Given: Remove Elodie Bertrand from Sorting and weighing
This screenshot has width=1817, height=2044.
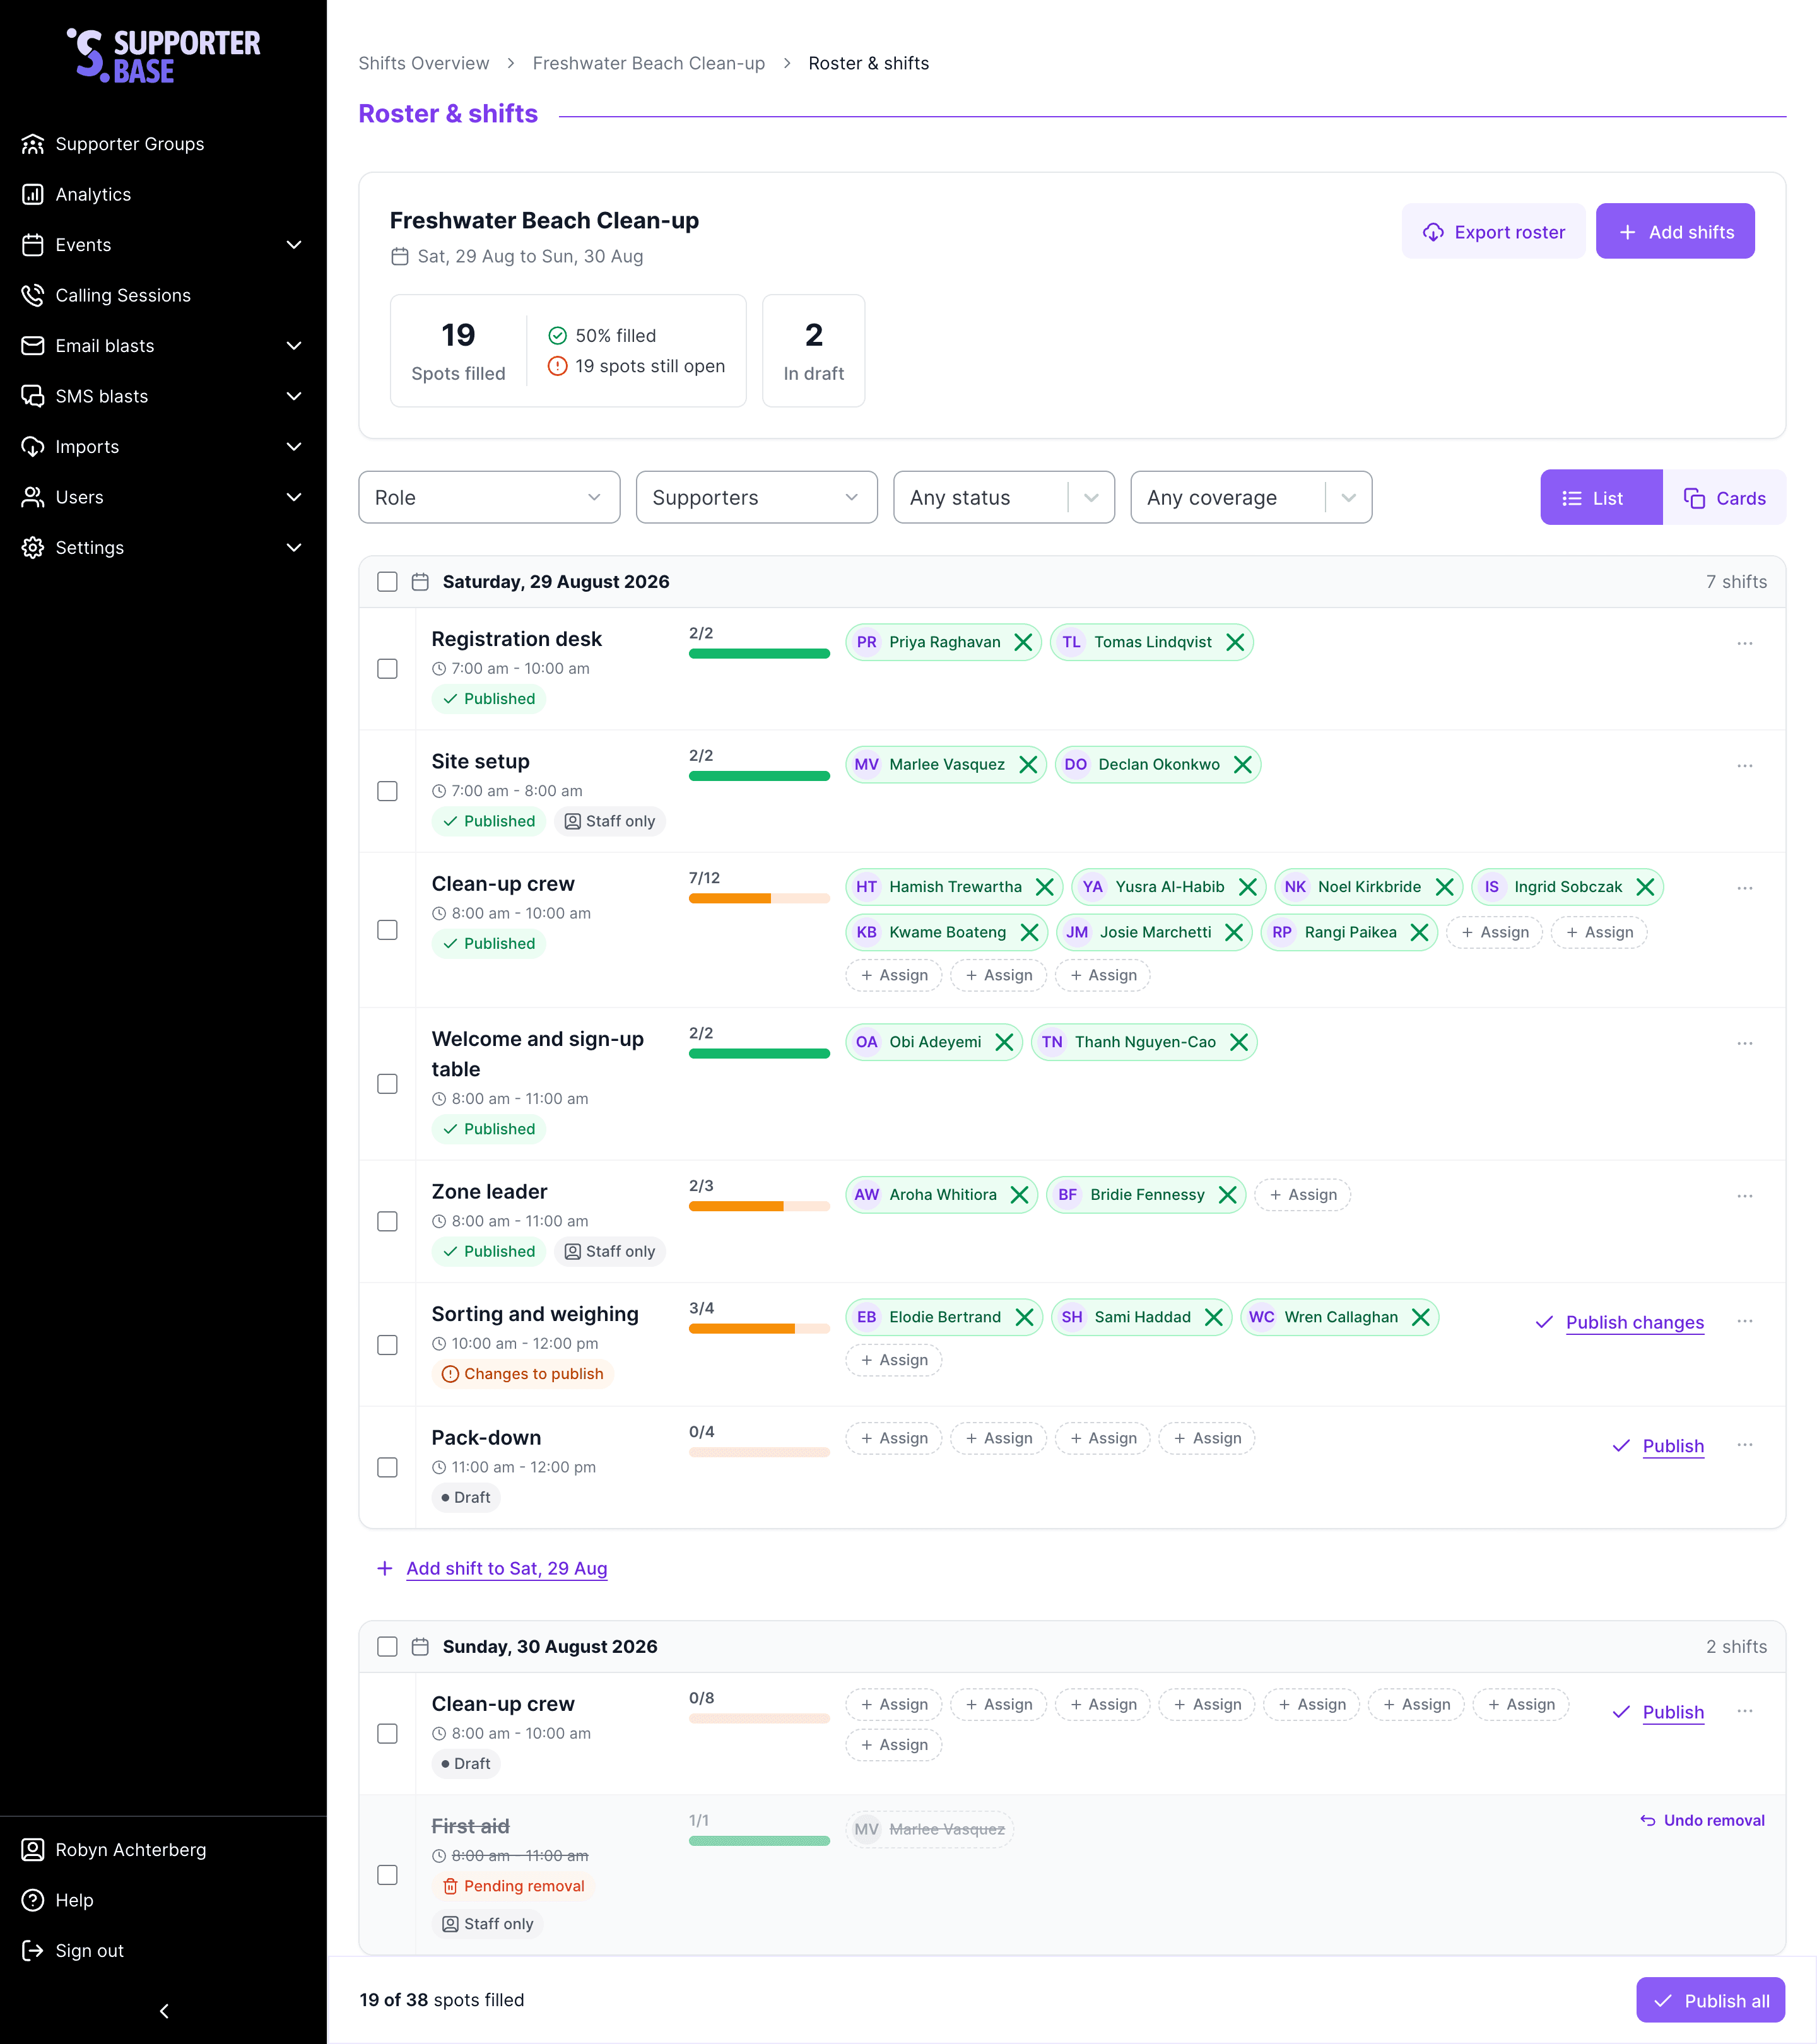Looking at the screenshot, I should [x=1024, y=1317].
